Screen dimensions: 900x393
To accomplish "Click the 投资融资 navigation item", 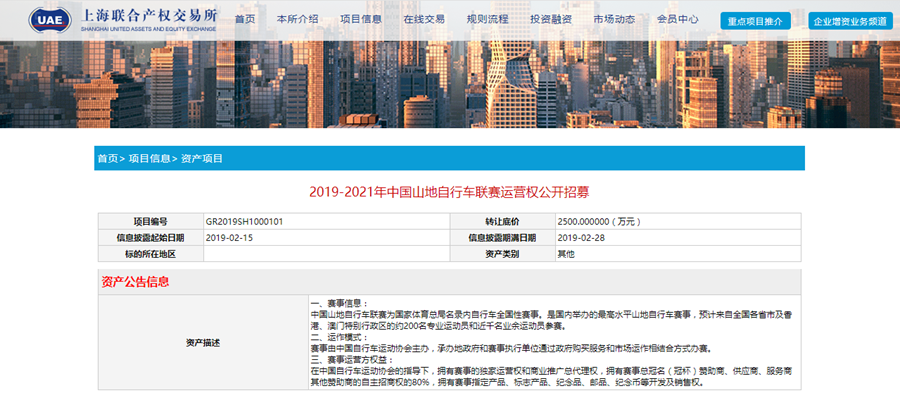I will [551, 19].
